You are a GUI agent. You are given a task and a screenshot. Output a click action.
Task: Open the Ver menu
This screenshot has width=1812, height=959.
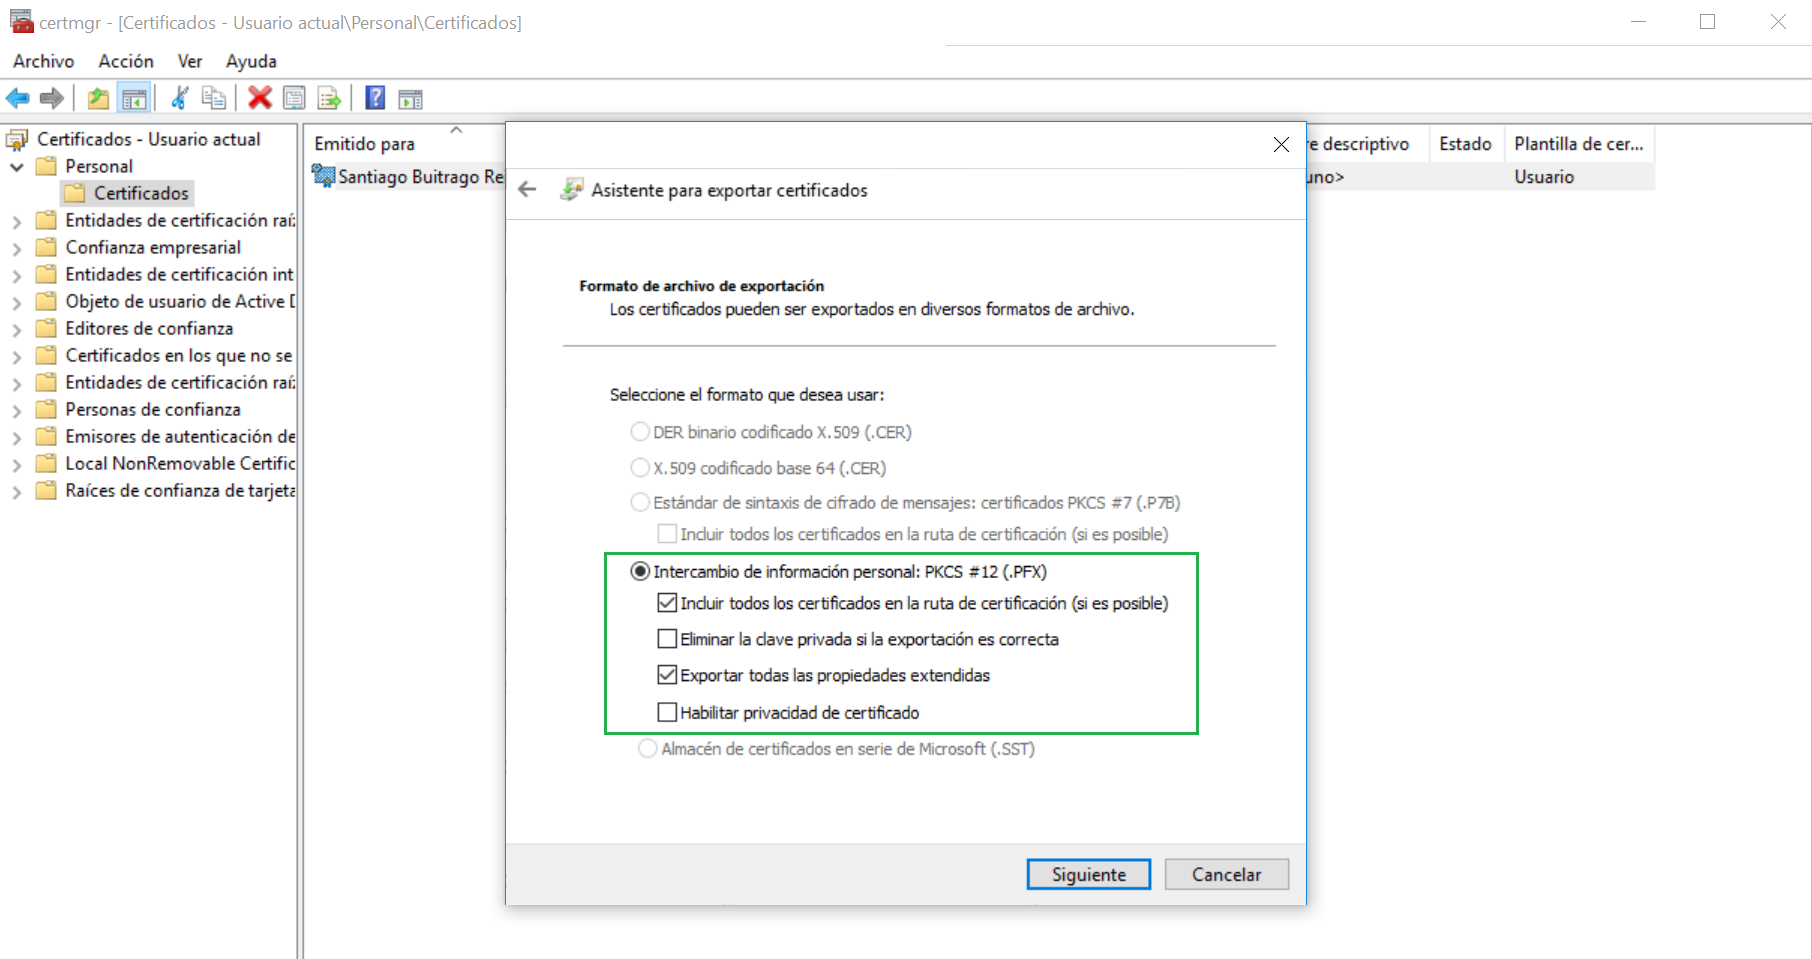point(190,61)
